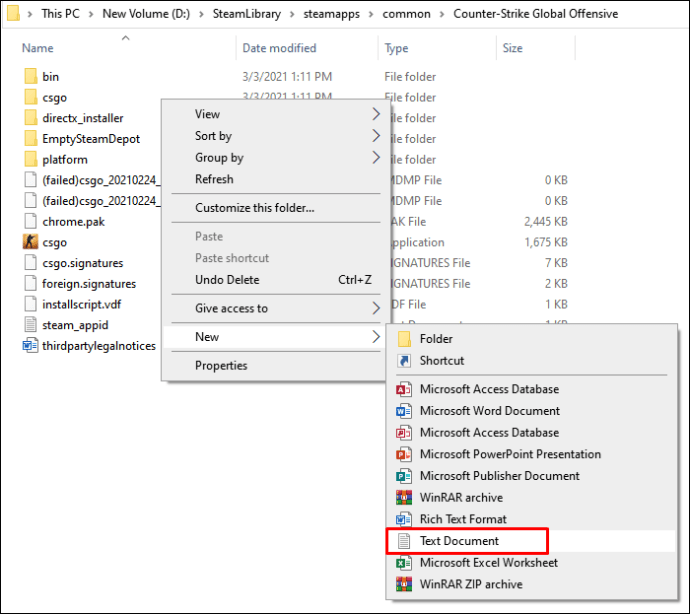Select the csgo.signatures file name
690x614 pixels.
(x=83, y=263)
